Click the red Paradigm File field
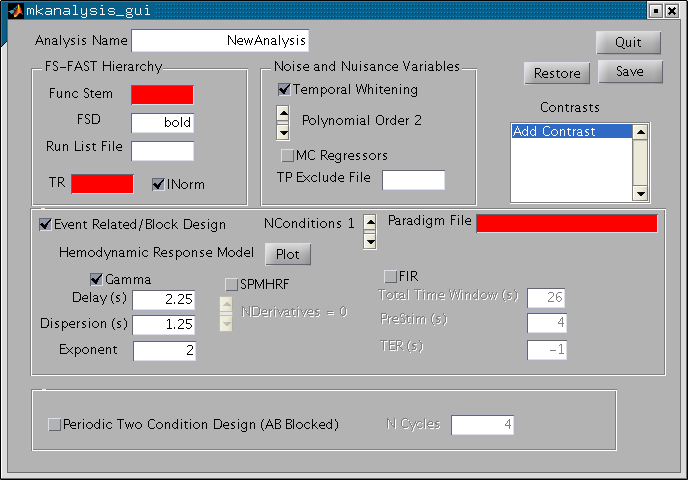The height and width of the screenshot is (480, 688). pyautogui.click(x=566, y=223)
